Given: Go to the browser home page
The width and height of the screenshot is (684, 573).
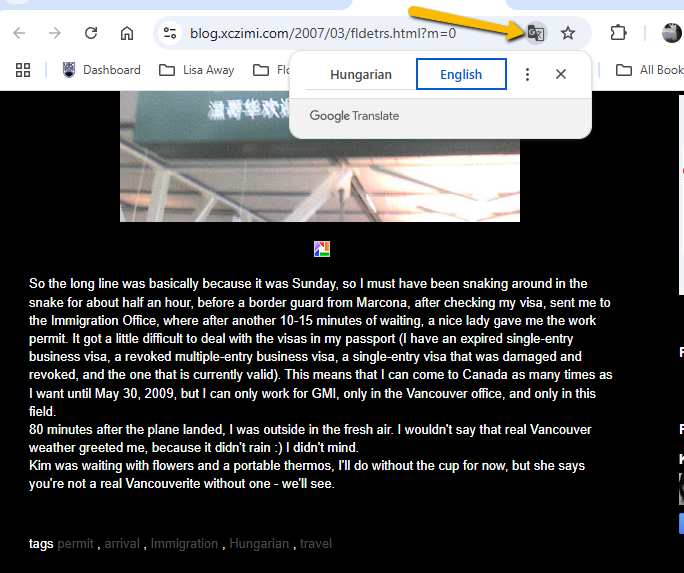Looking at the screenshot, I should 127,33.
